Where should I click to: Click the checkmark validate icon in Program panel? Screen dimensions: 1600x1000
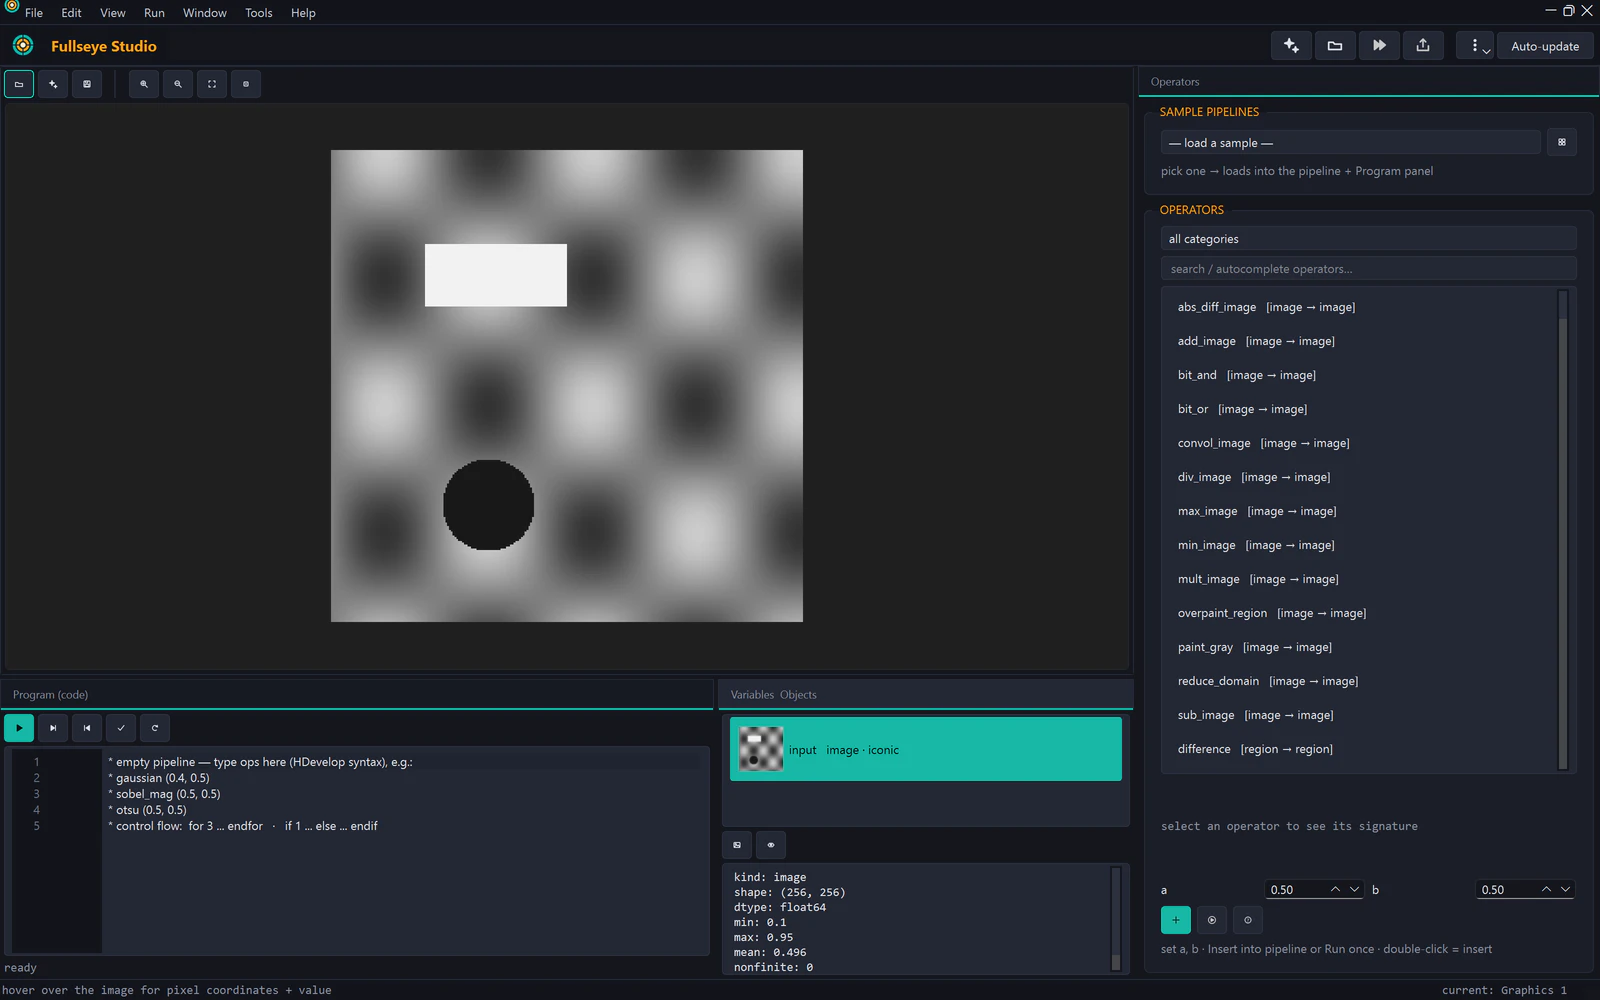click(121, 728)
